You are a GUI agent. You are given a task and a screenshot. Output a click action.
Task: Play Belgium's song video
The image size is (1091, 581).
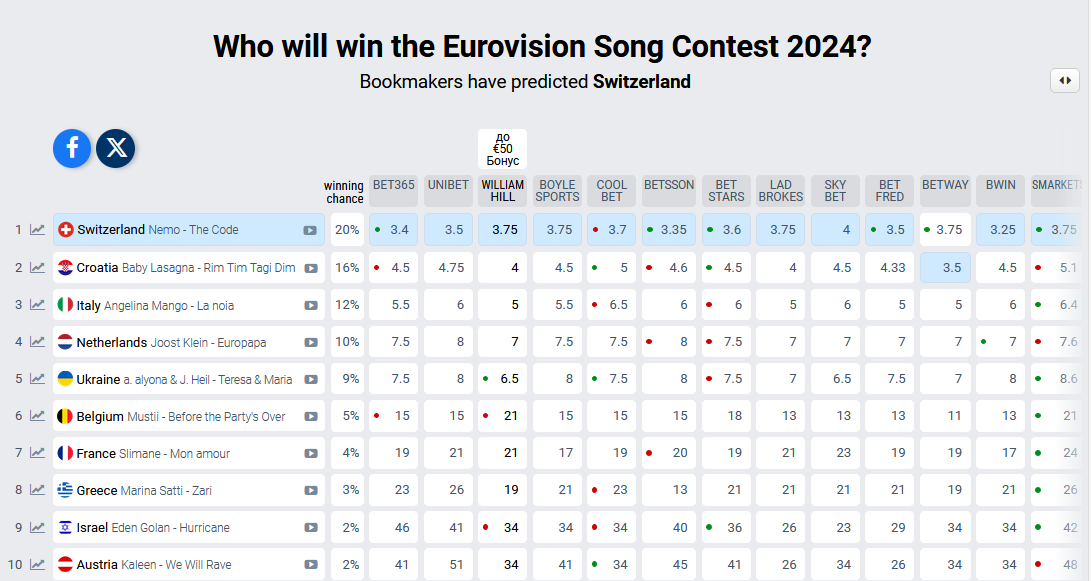(311, 416)
